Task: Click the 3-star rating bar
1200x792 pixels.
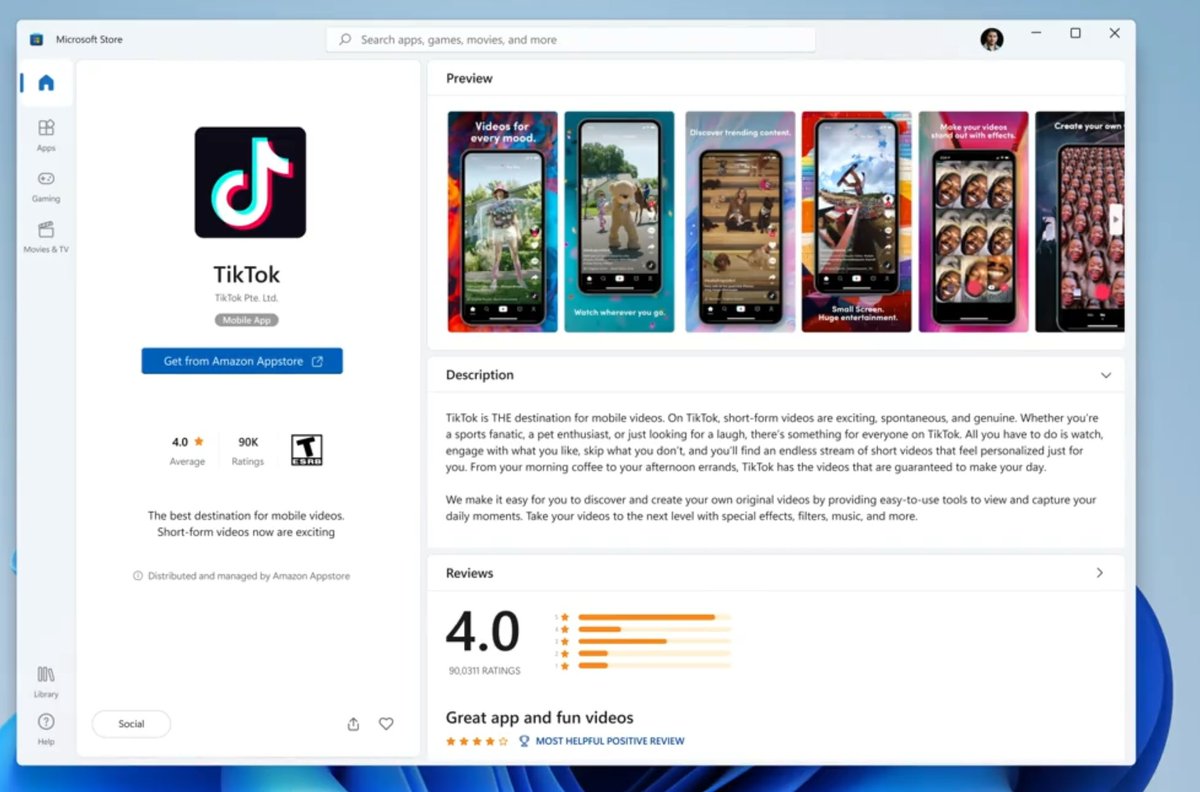Action: (654, 641)
